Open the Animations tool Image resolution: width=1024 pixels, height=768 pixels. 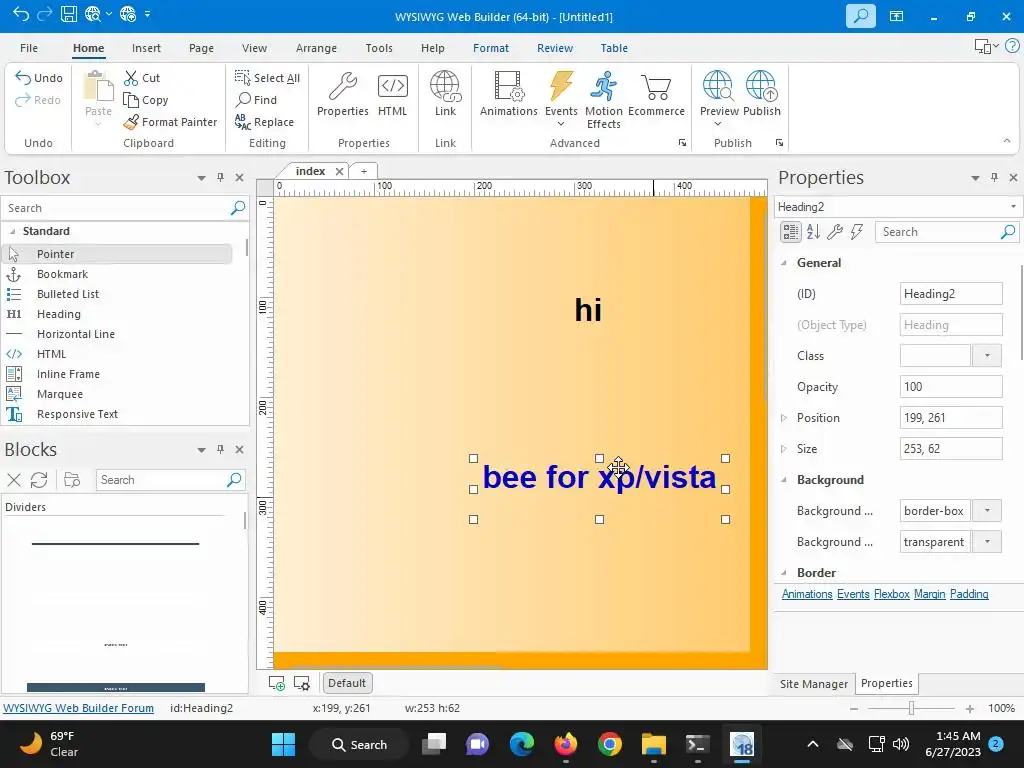pyautogui.click(x=509, y=94)
